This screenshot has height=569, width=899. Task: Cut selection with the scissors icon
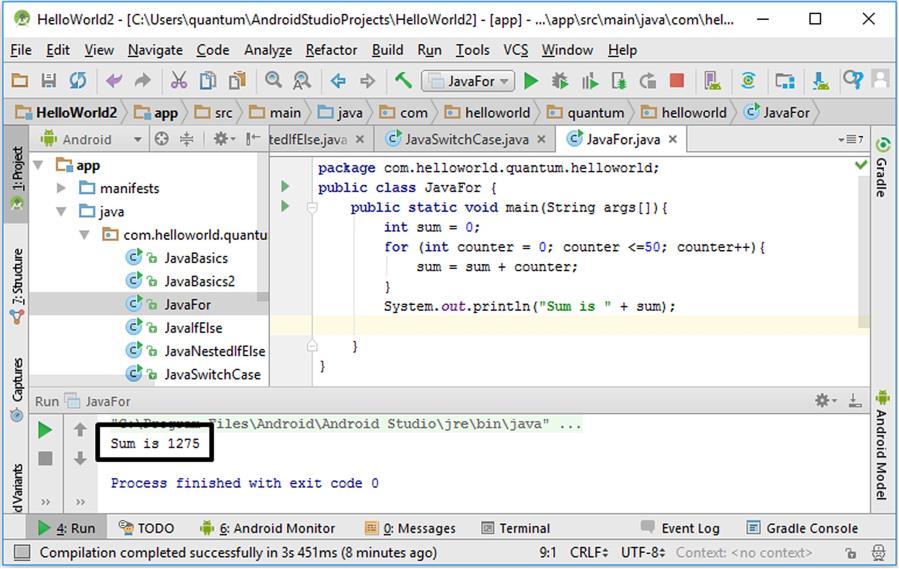point(179,80)
